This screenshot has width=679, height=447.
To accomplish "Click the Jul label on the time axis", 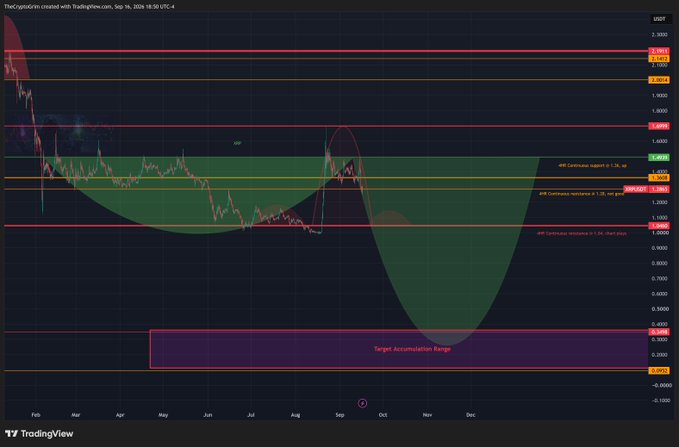I will [x=251, y=415].
